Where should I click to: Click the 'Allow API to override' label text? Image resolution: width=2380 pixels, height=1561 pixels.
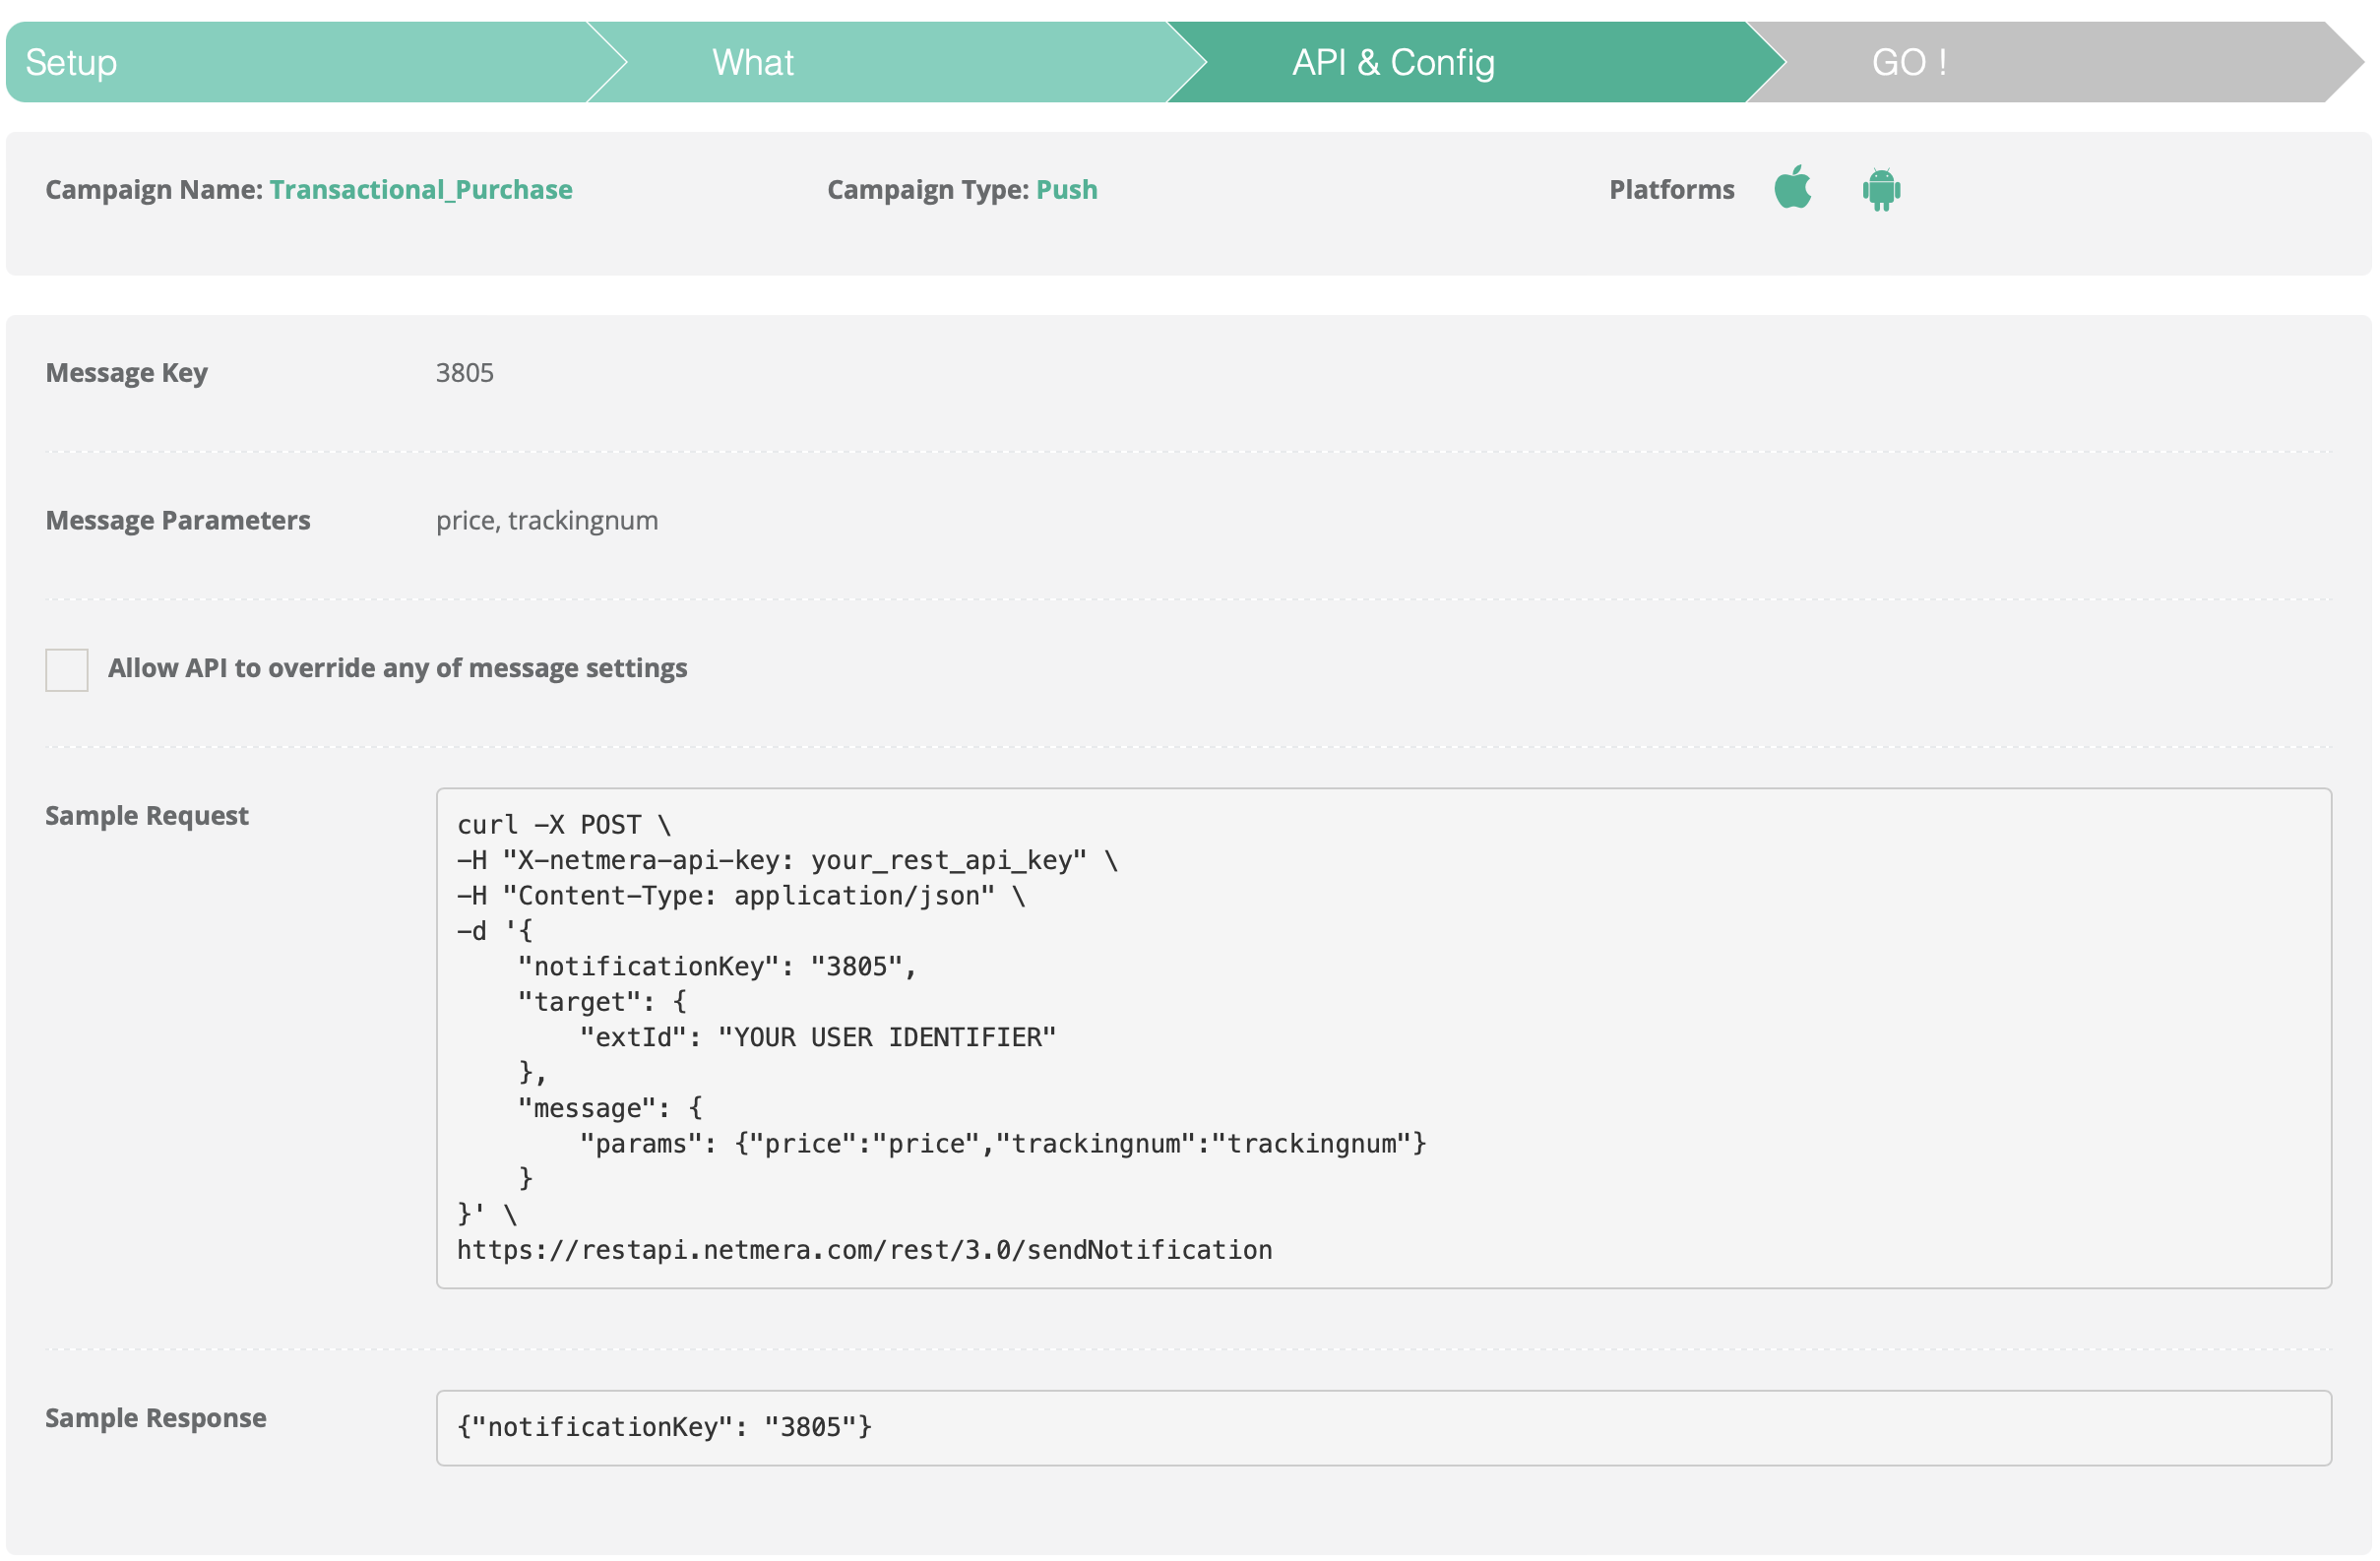pyautogui.click(x=397, y=668)
